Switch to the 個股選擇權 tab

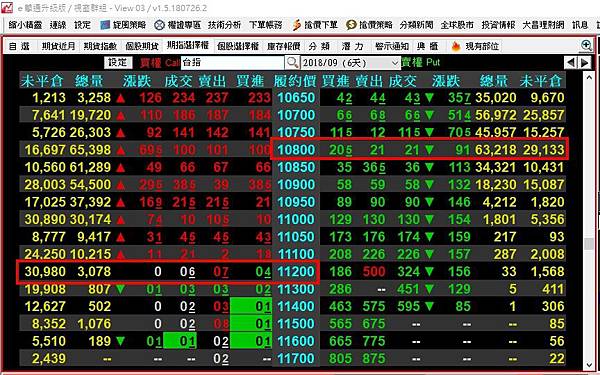click(x=238, y=47)
